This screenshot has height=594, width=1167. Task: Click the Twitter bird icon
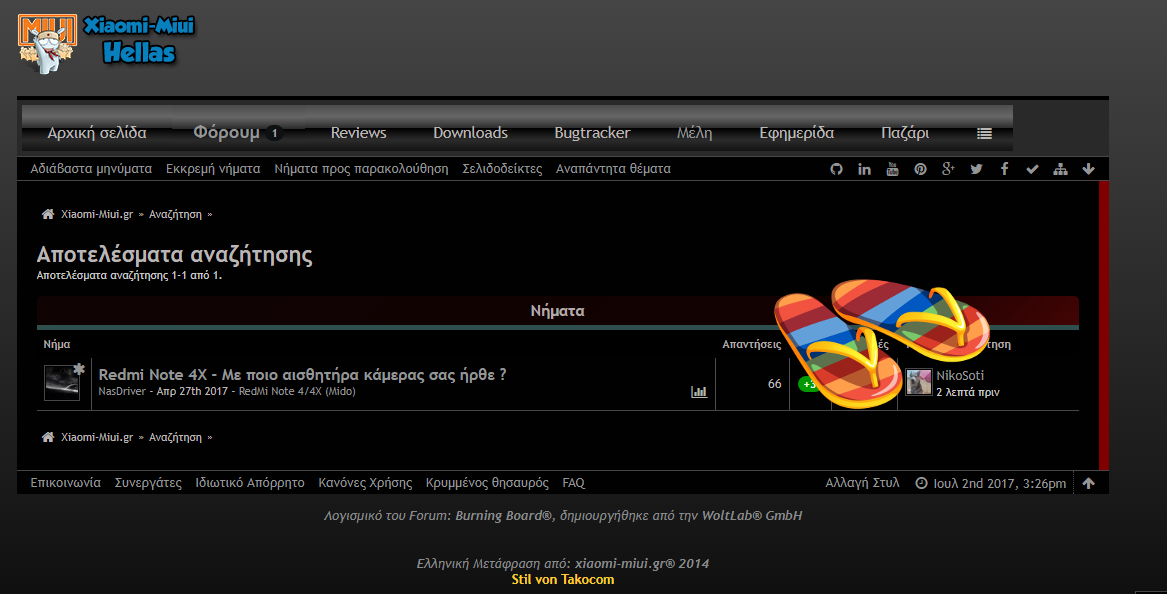976,169
